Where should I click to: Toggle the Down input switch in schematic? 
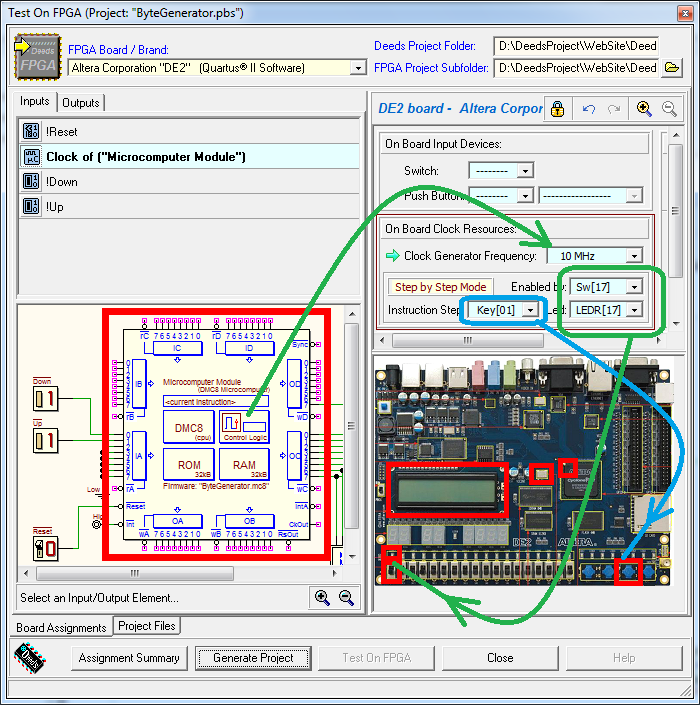pyautogui.click(x=45, y=399)
